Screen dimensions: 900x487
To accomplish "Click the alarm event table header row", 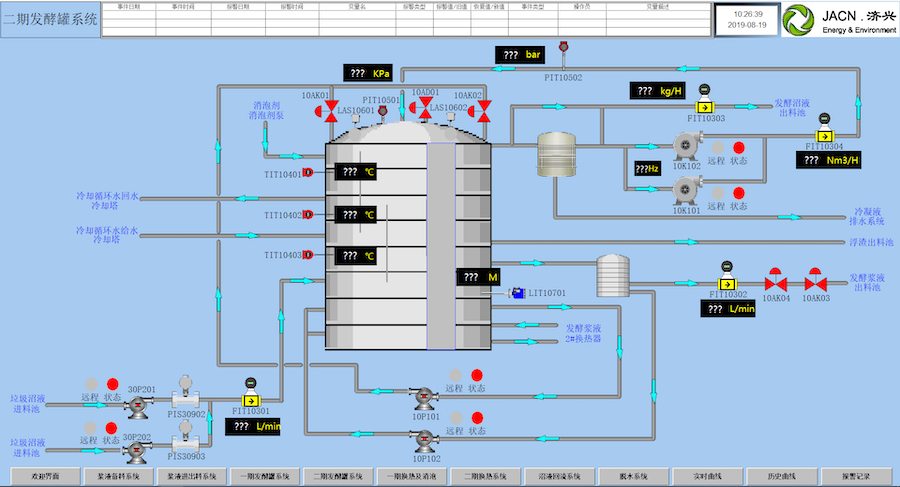I will 406,7.
